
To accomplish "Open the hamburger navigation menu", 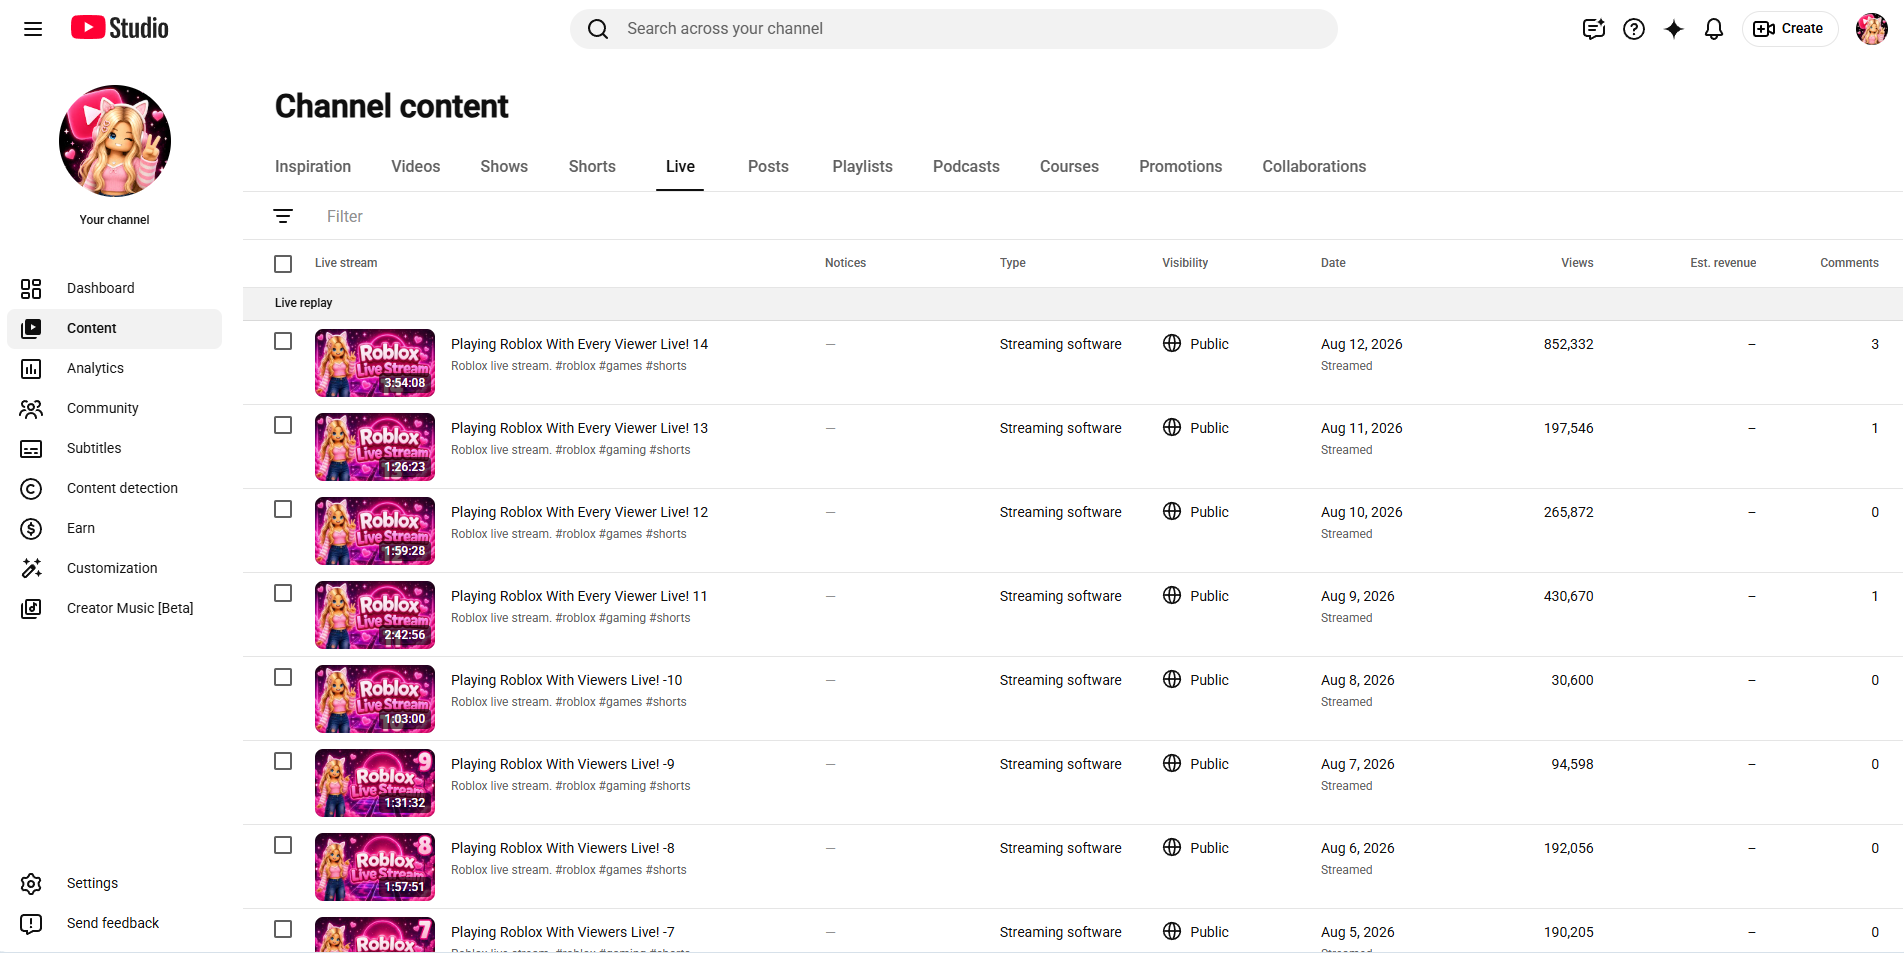I will pyautogui.click(x=33, y=29).
